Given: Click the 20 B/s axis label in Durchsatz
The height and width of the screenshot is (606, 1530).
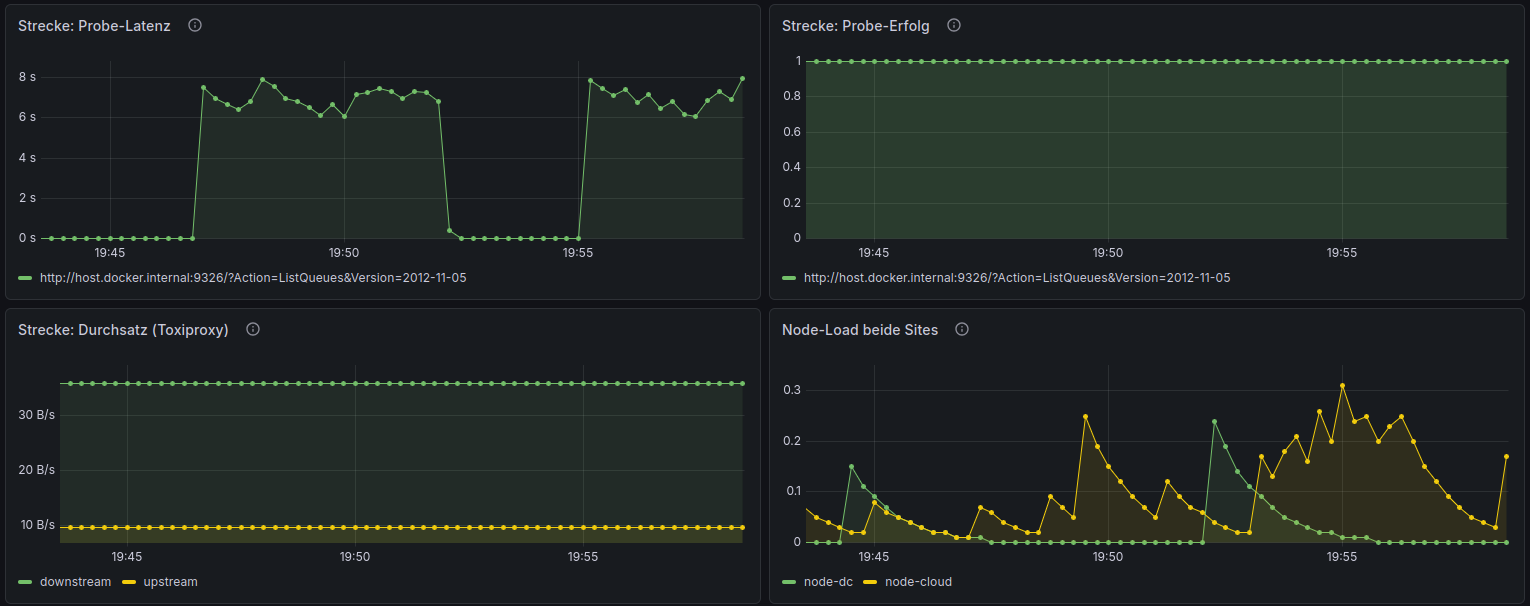Looking at the screenshot, I should coord(37,469).
